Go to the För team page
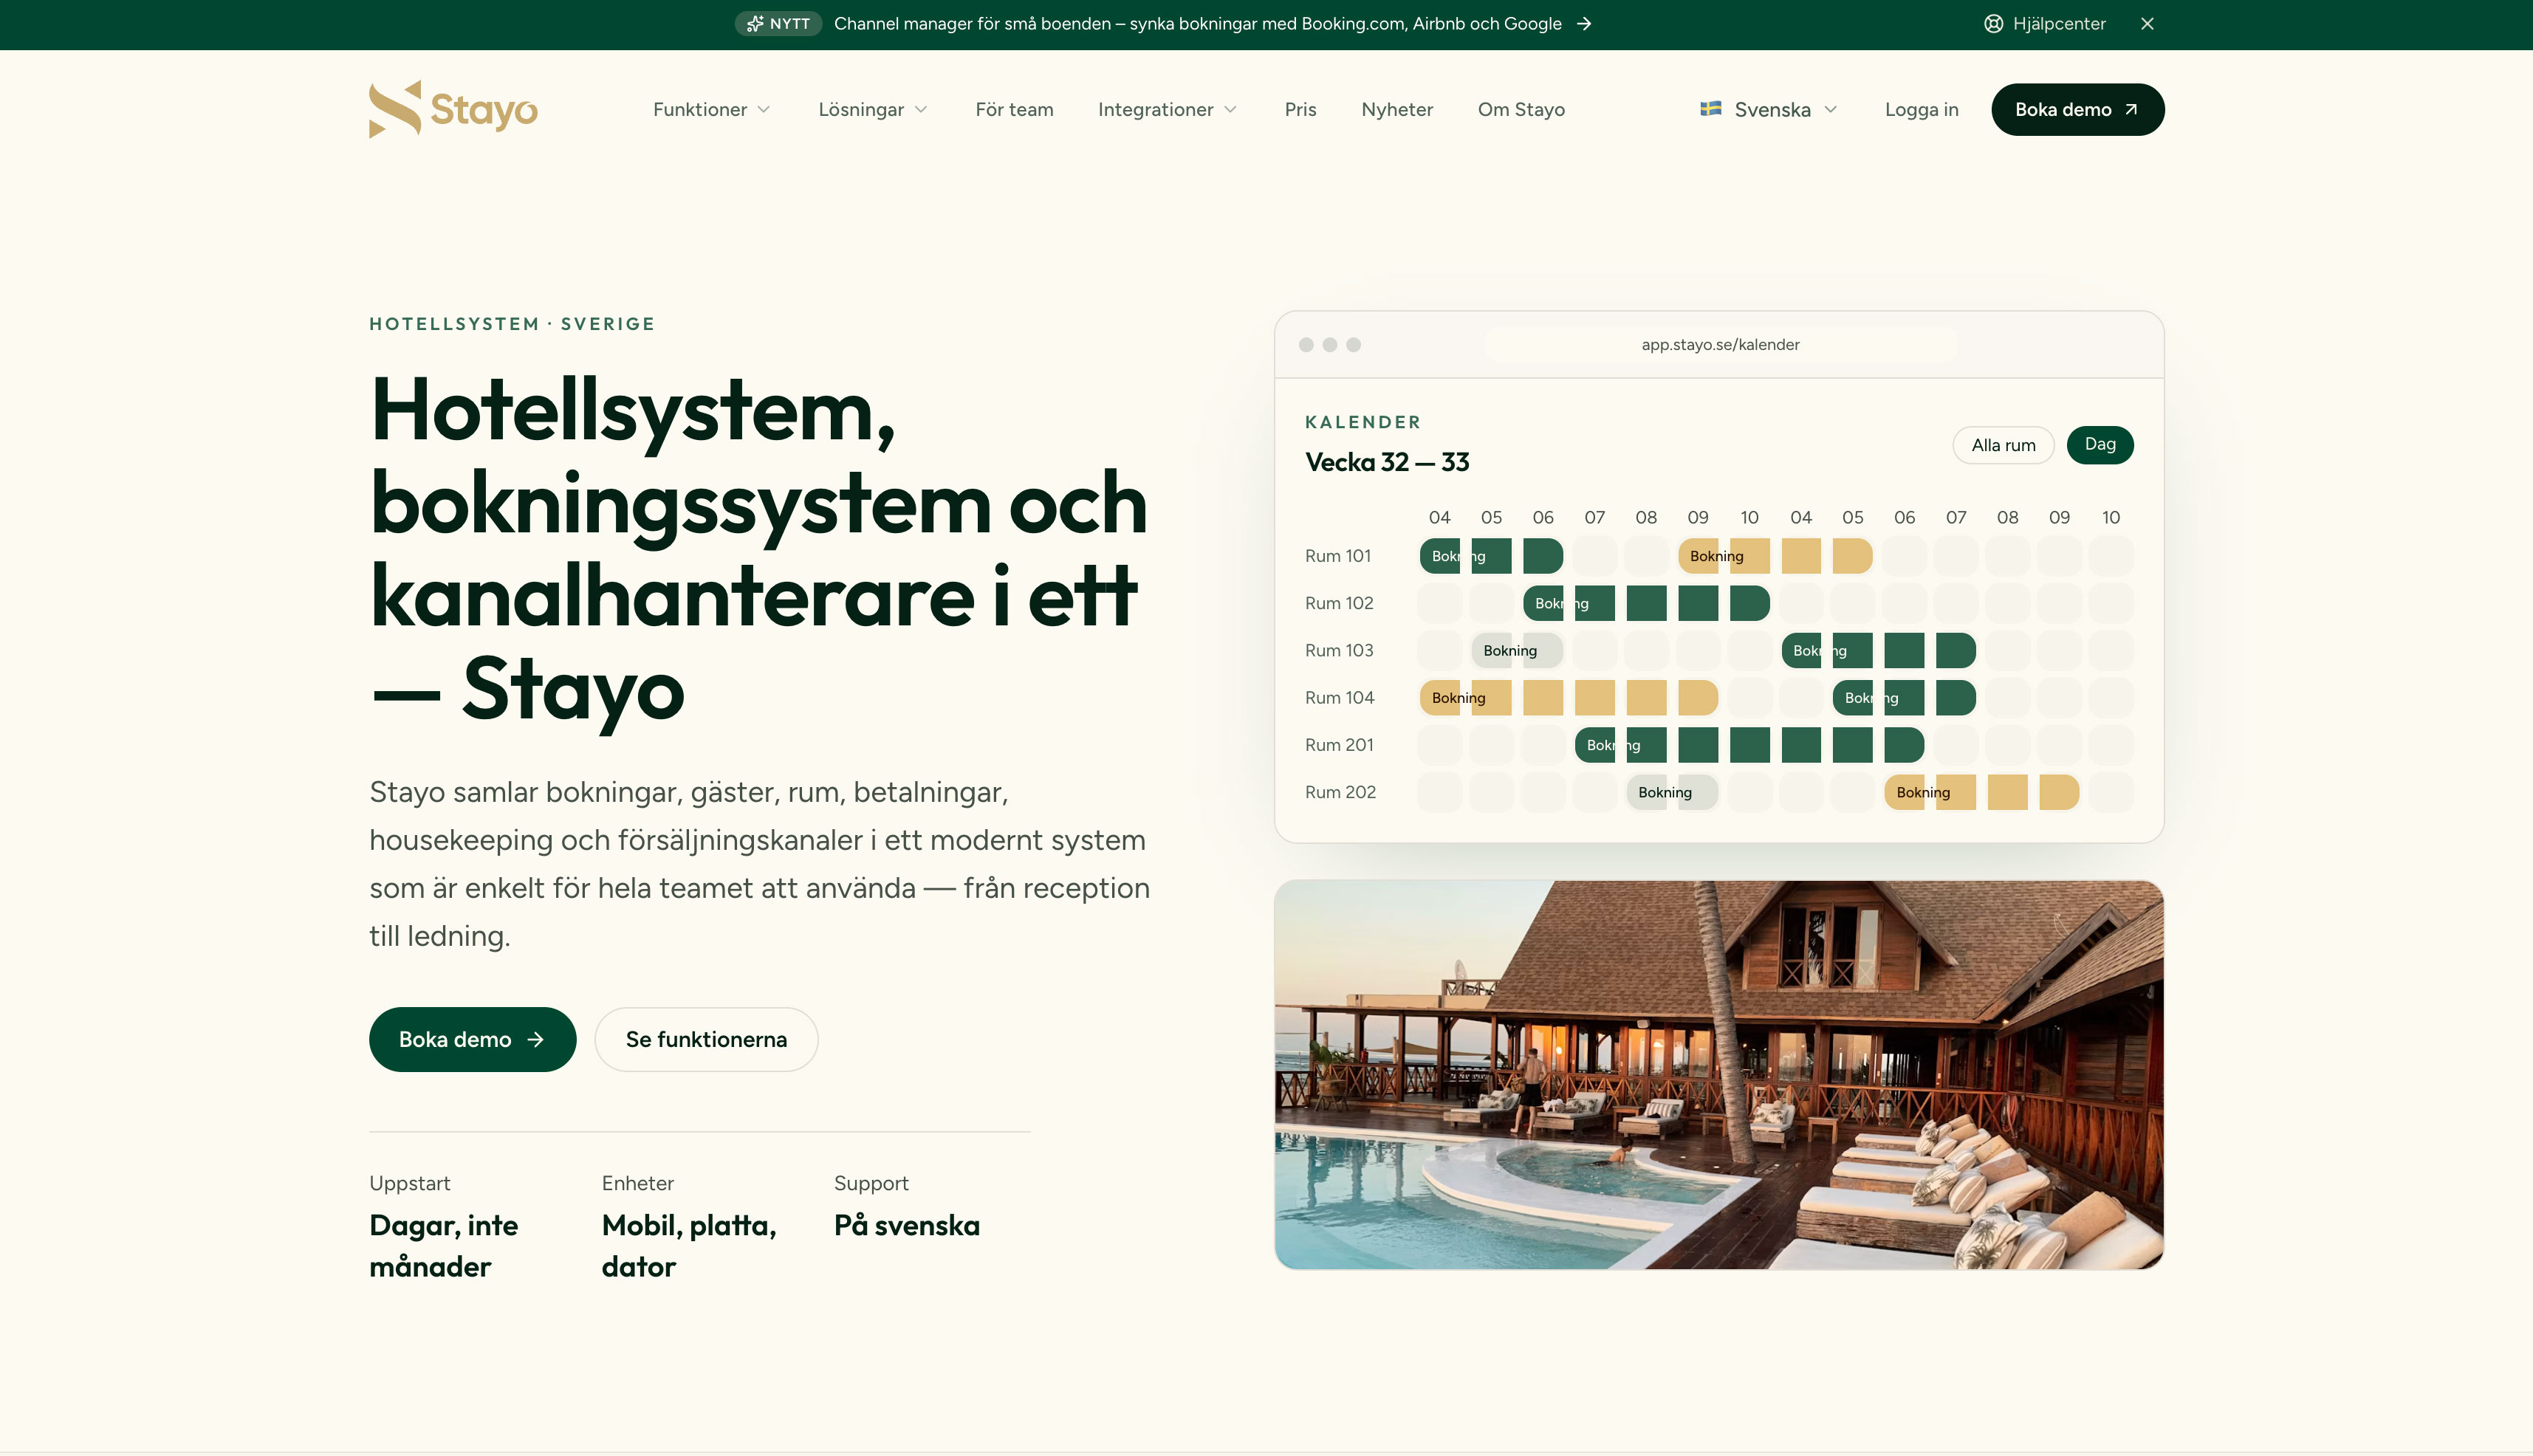The height and width of the screenshot is (1456, 2533). pyautogui.click(x=1014, y=109)
